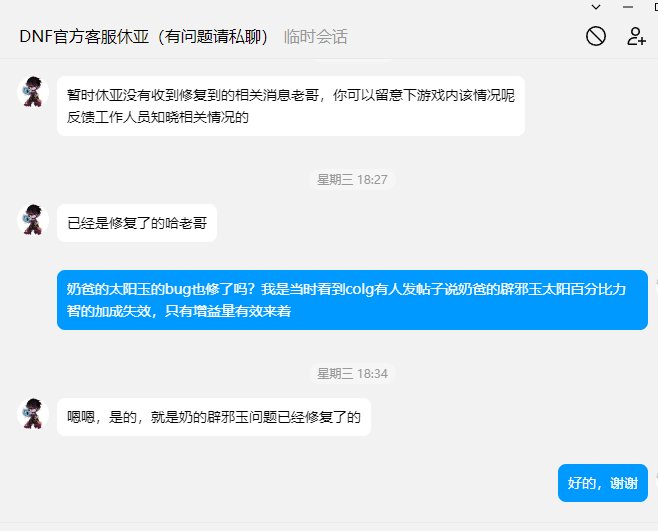Select the blue '奶爸的太阳玉的bug' message bubble
Screen dimensions: 658x531
[352, 300]
